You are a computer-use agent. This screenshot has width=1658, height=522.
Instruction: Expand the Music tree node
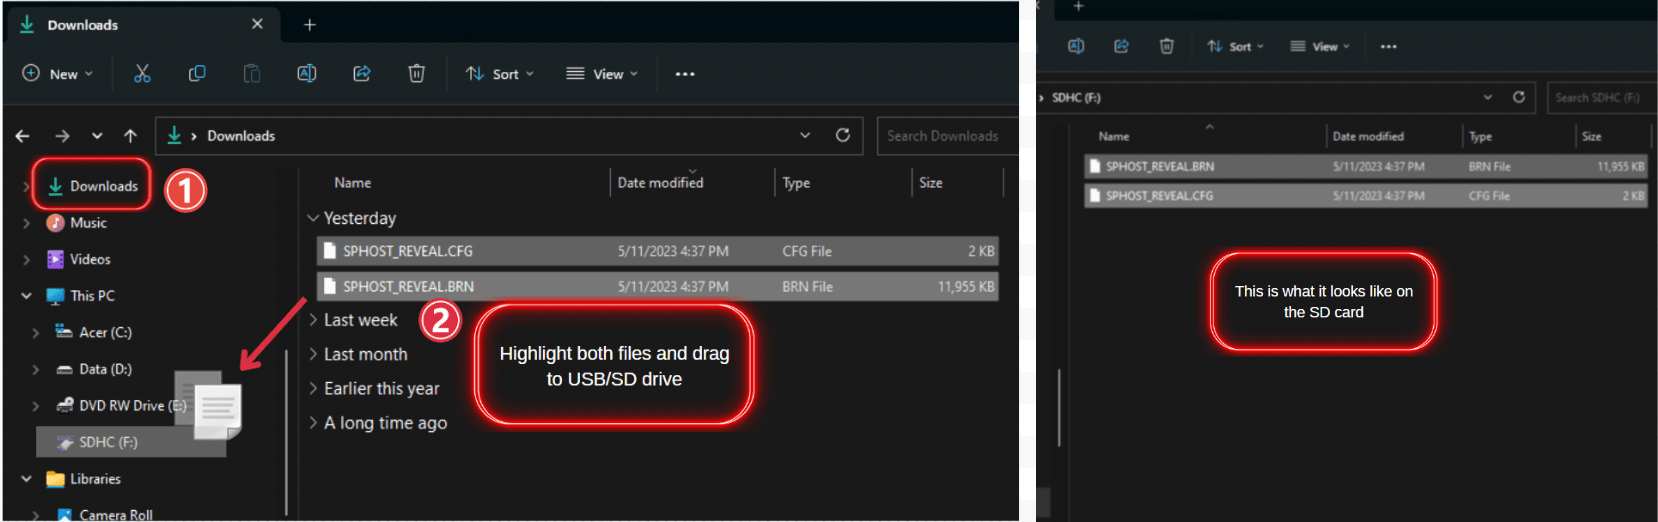pos(26,223)
